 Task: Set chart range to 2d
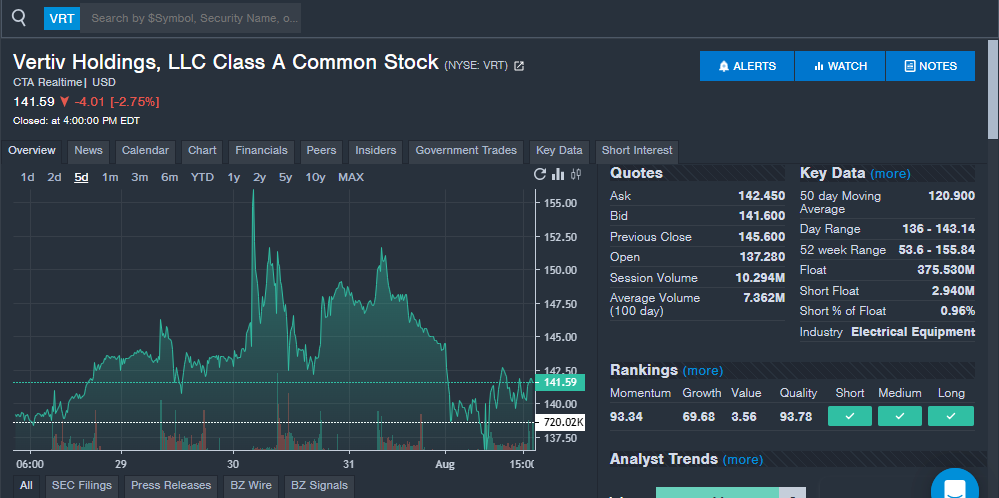point(54,177)
